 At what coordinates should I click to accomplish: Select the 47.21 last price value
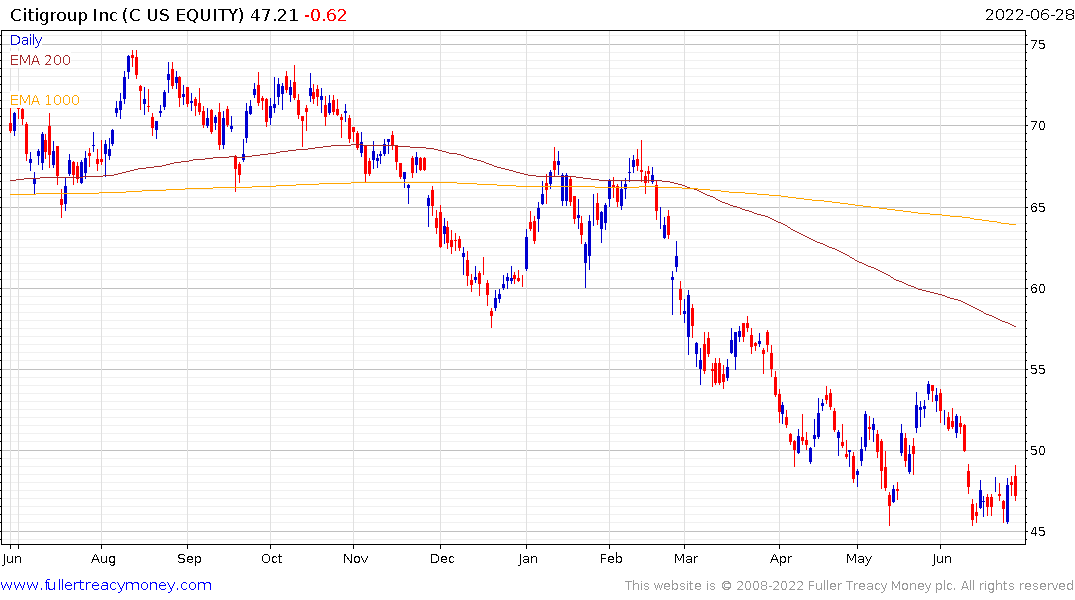(x=274, y=15)
